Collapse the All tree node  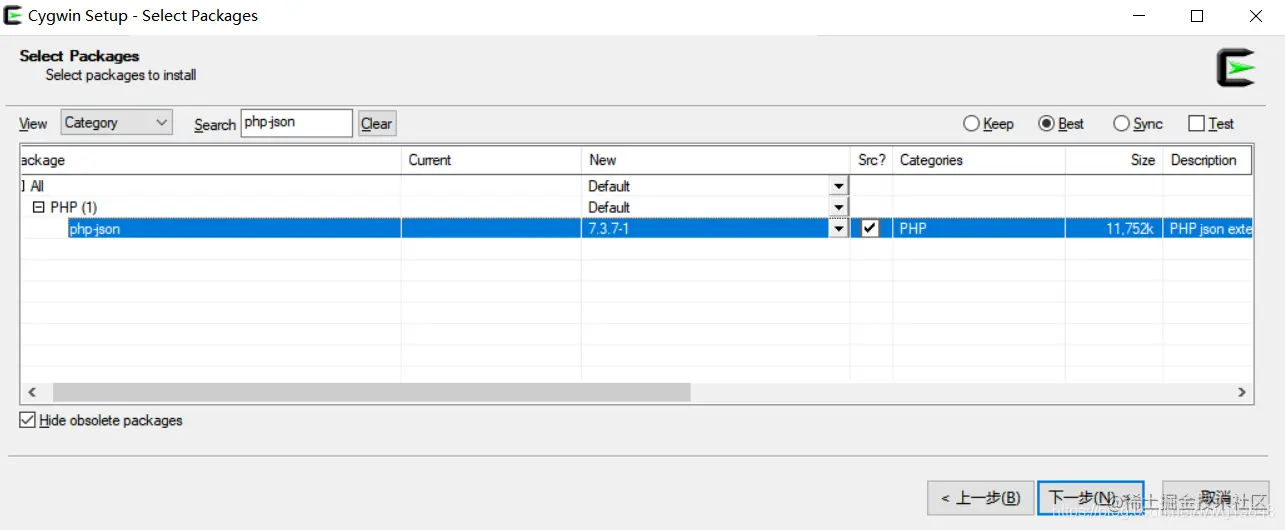point(23,186)
